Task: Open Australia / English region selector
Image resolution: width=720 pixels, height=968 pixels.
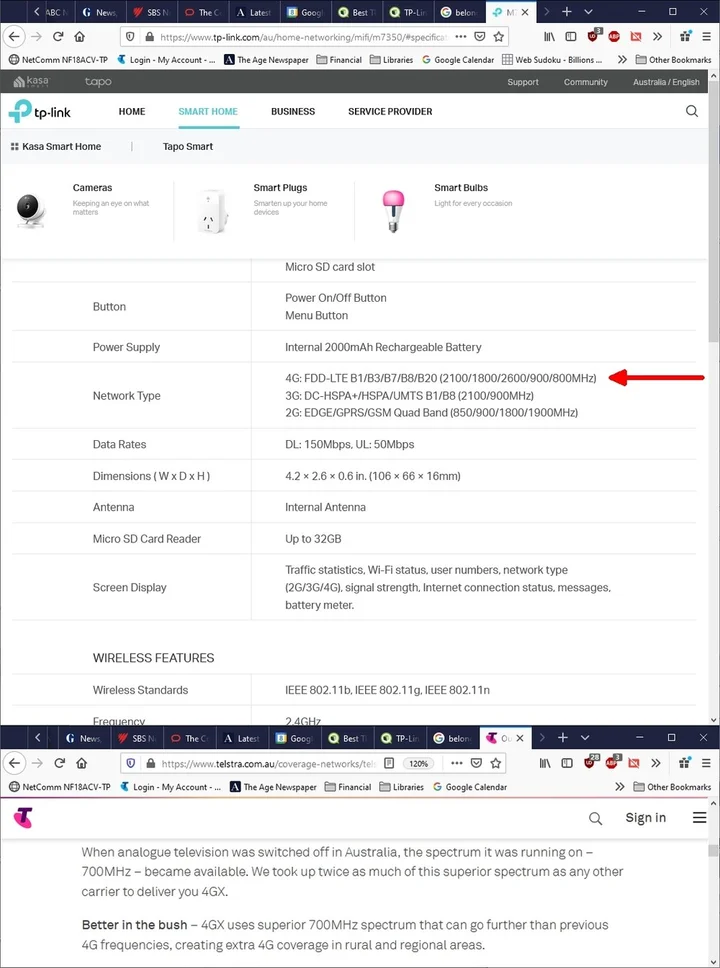Action: (666, 81)
